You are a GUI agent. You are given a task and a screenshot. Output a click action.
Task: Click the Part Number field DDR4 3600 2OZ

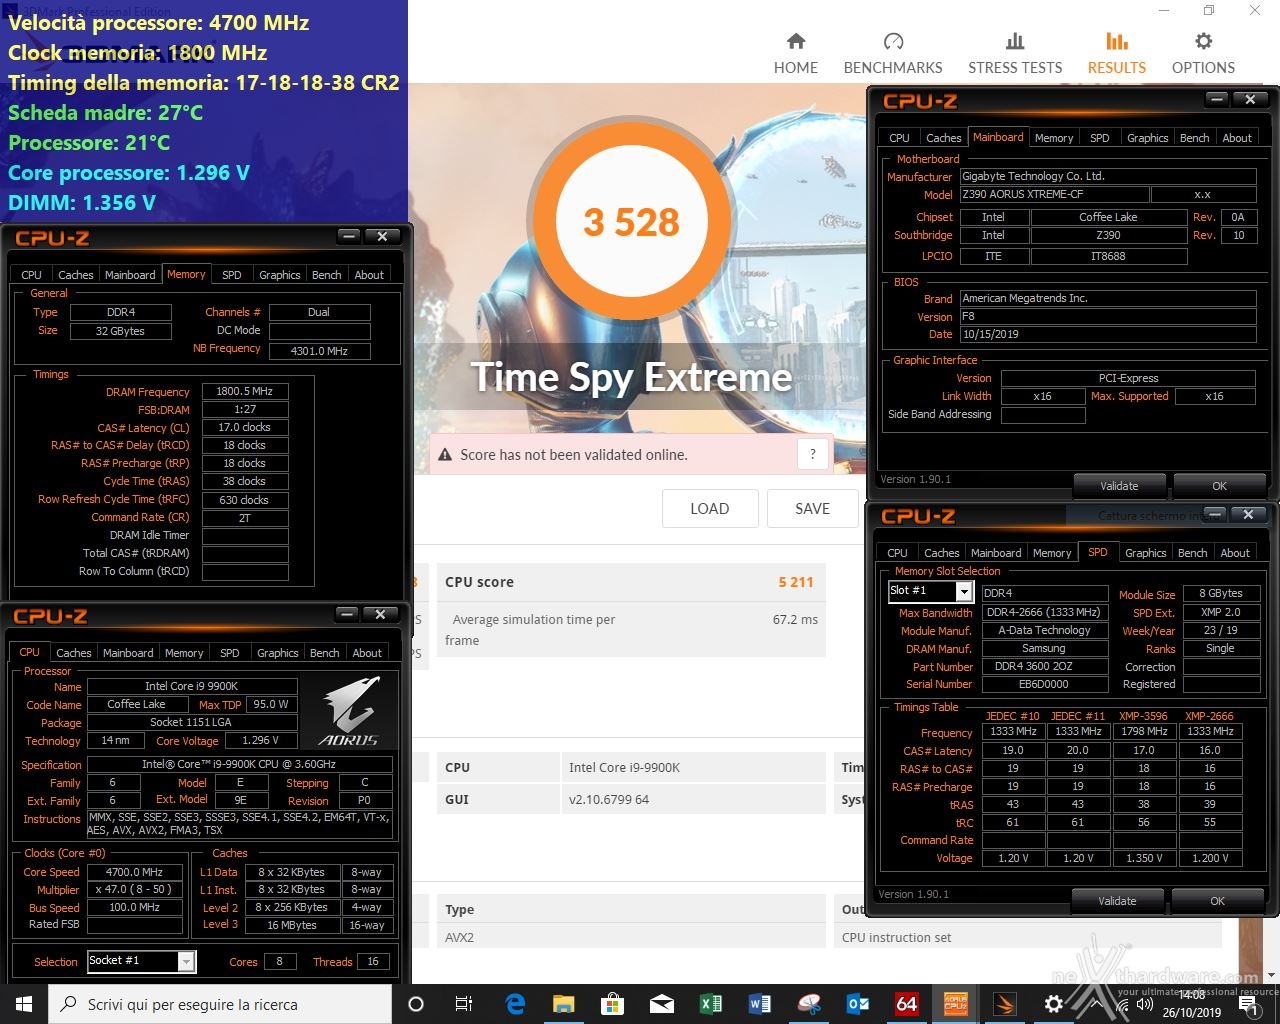[x=1044, y=667]
